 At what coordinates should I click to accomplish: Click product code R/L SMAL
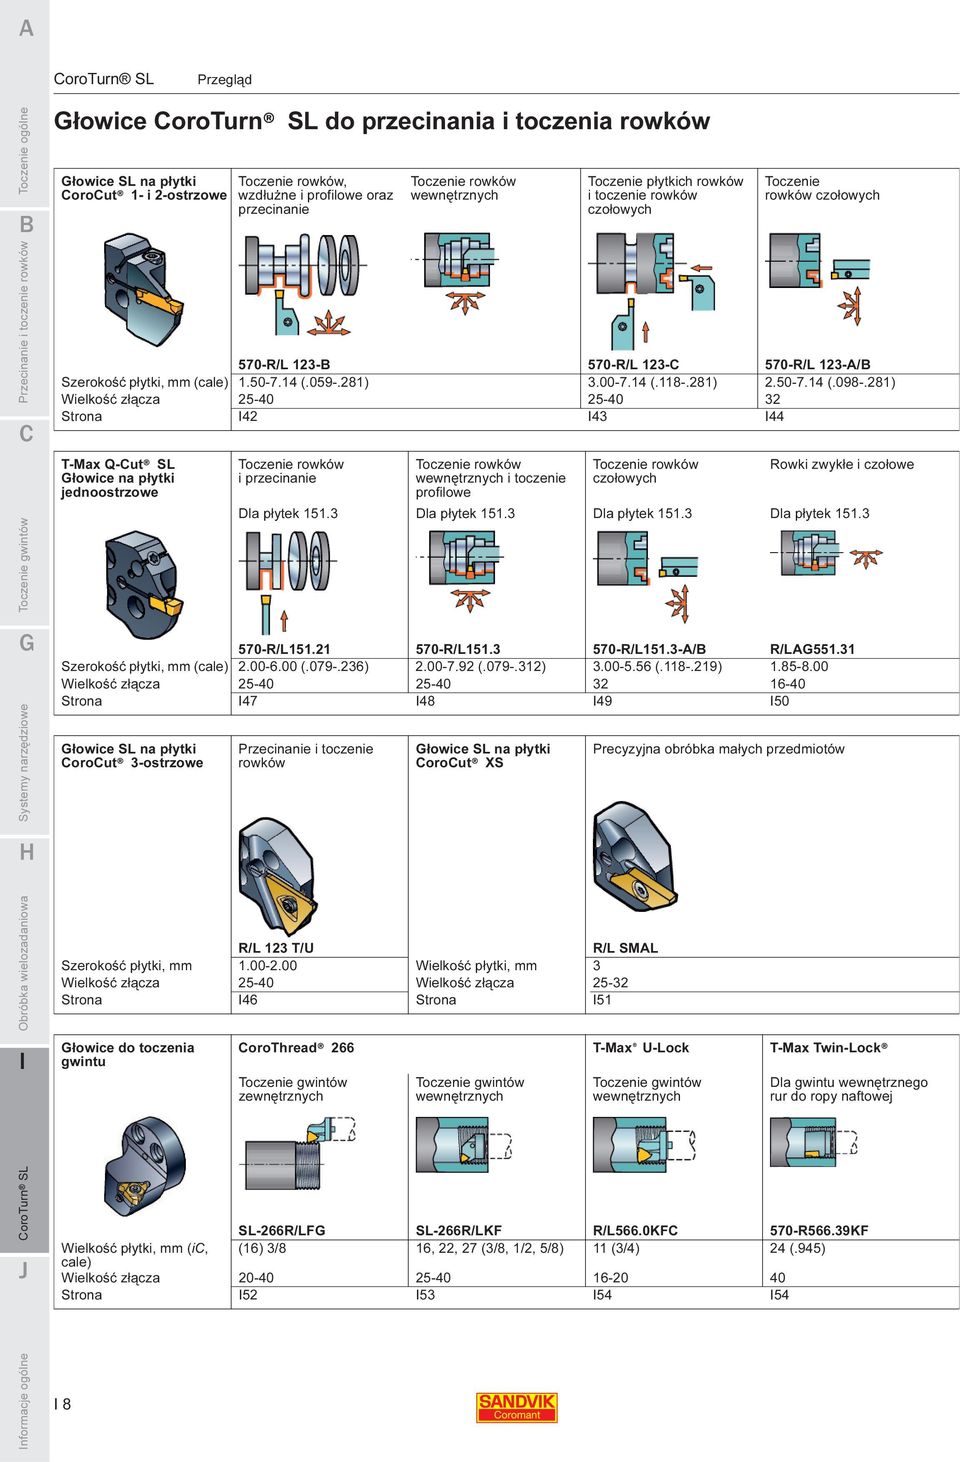point(626,948)
